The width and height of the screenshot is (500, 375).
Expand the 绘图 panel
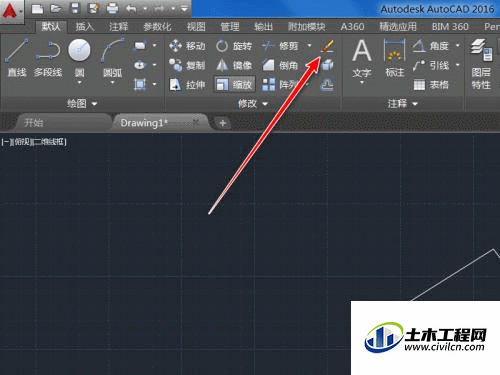tap(82, 104)
